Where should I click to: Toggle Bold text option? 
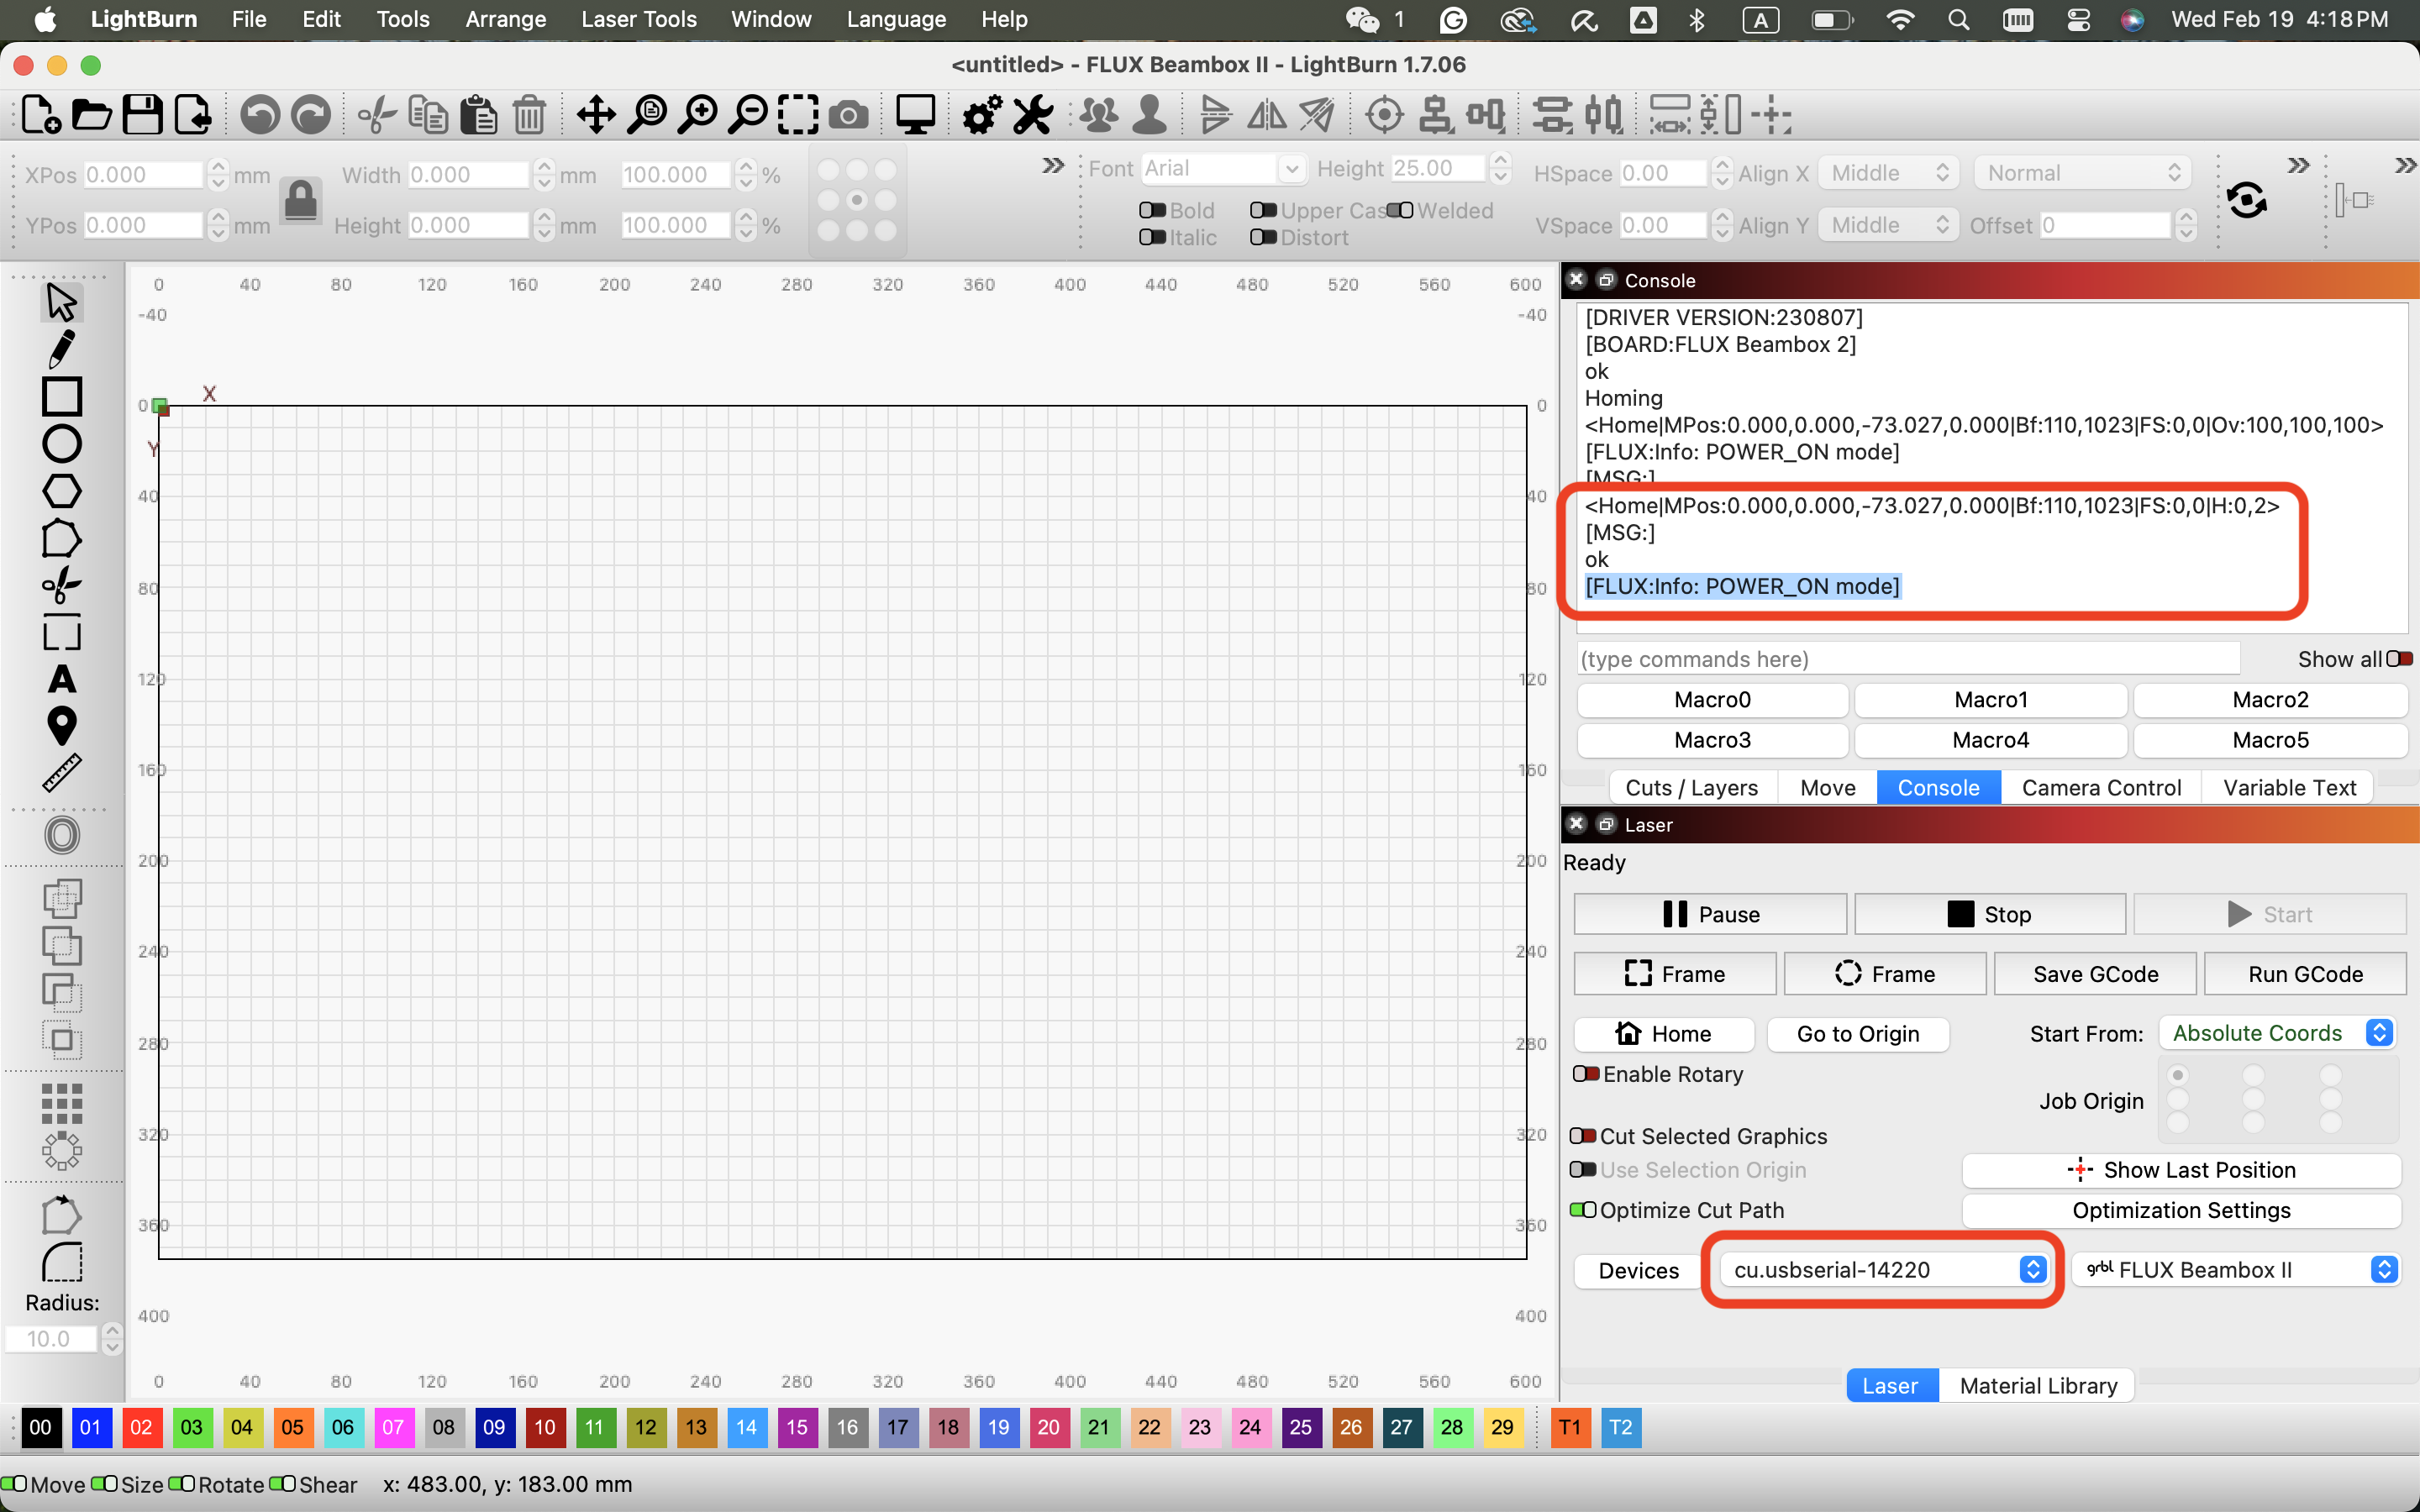(x=1153, y=211)
